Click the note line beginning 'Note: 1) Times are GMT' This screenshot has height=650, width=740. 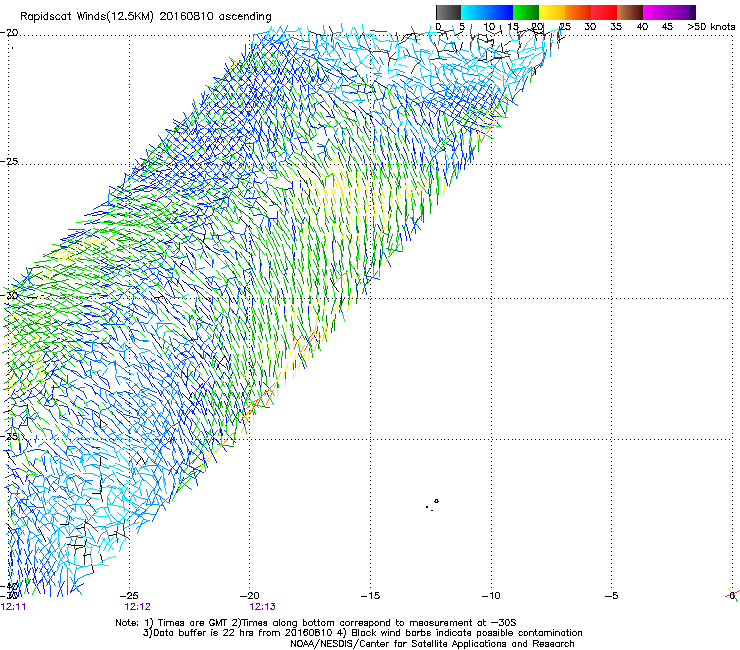point(316,623)
